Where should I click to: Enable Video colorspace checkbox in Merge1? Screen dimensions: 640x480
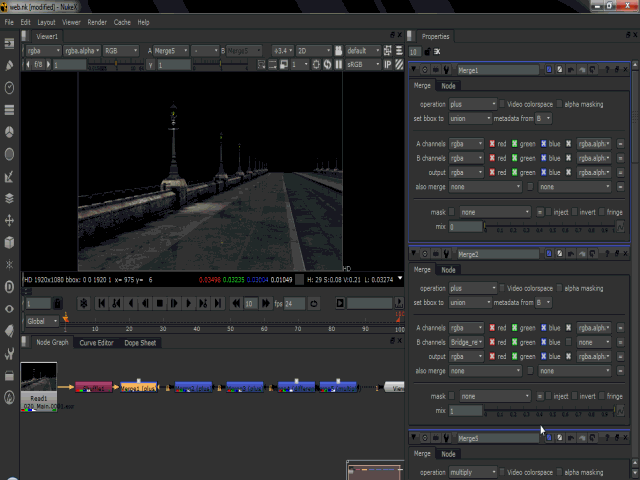(x=502, y=104)
